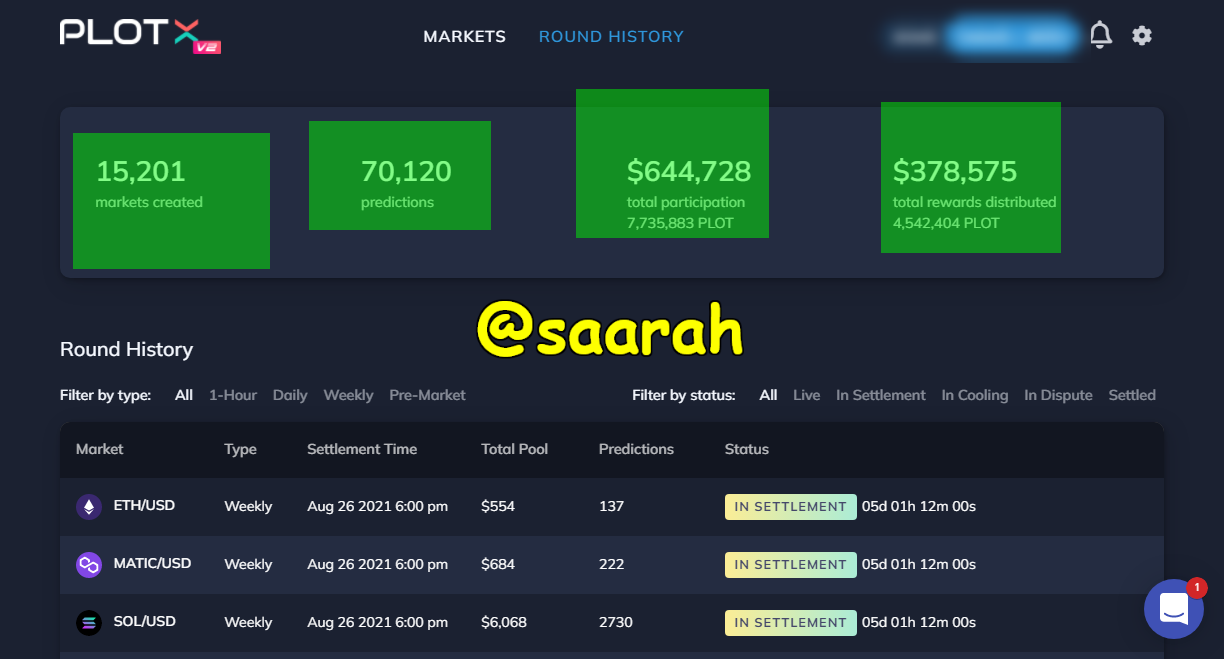
Task: Click the Round History section heading
Action: (x=126, y=350)
